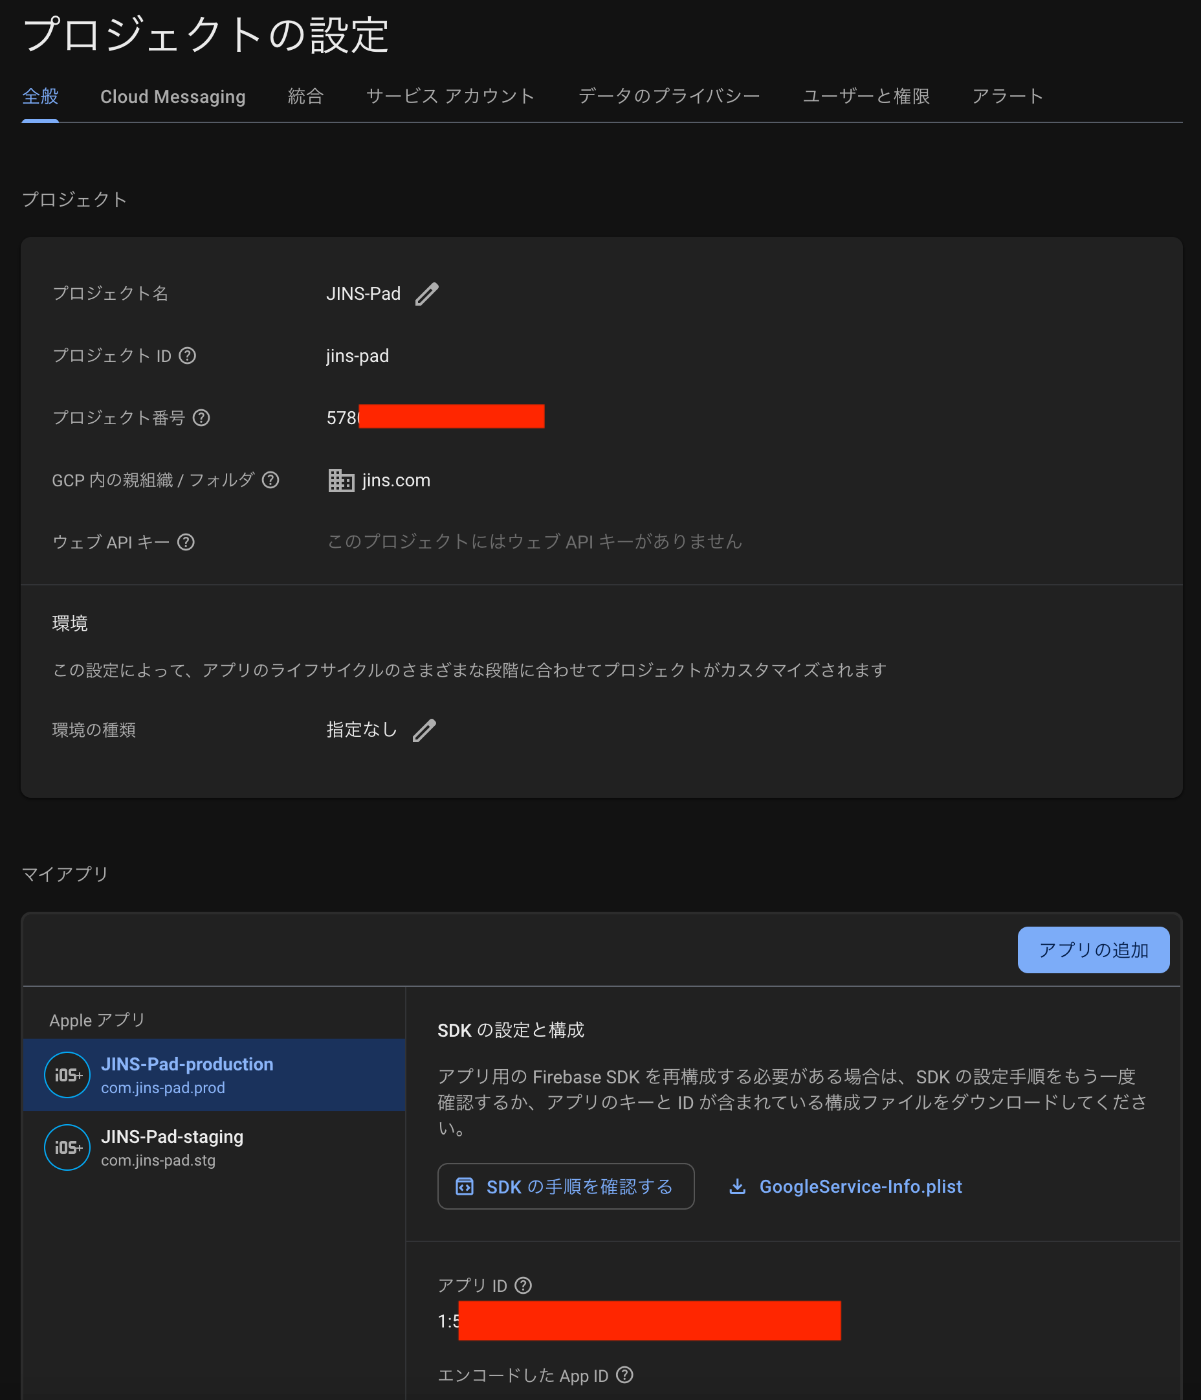Click bundle ID com.jins-pad.prod text

(163, 1088)
